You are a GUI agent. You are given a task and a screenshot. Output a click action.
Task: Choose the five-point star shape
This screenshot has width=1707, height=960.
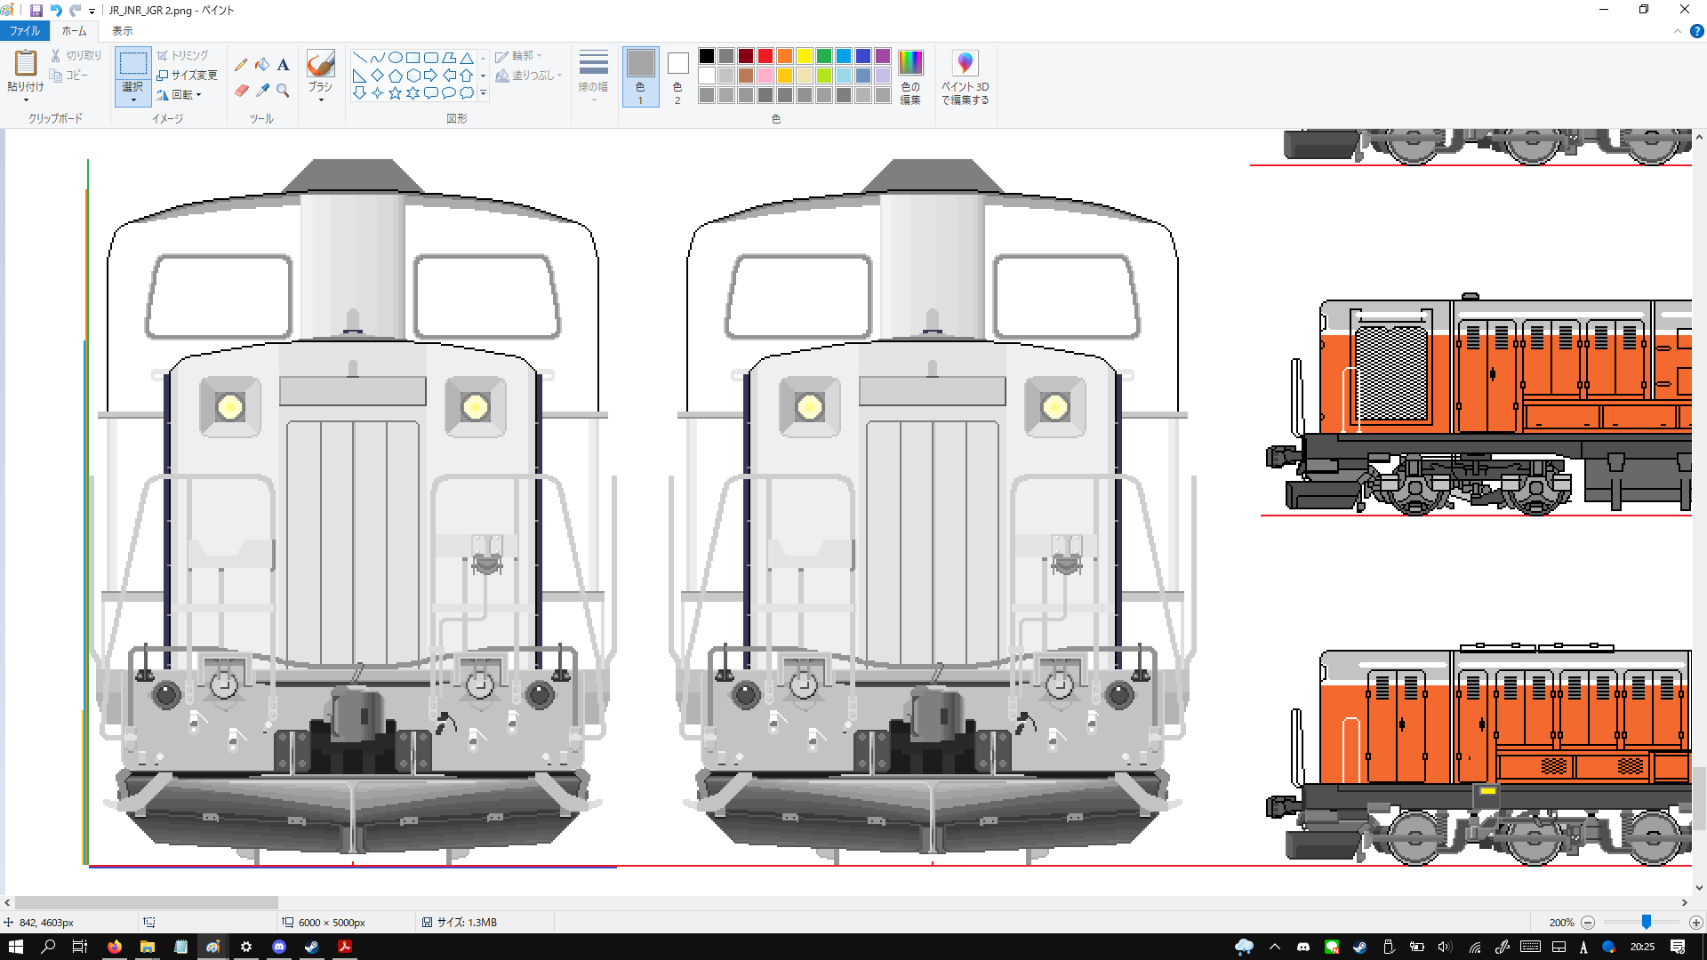395,93
